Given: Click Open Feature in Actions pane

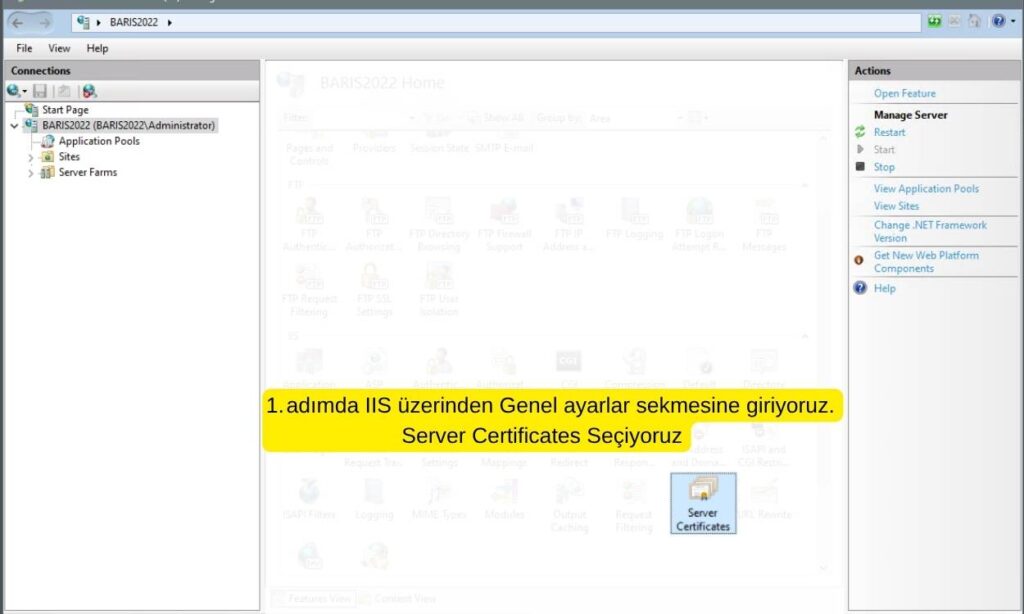Looking at the screenshot, I should [904, 93].
